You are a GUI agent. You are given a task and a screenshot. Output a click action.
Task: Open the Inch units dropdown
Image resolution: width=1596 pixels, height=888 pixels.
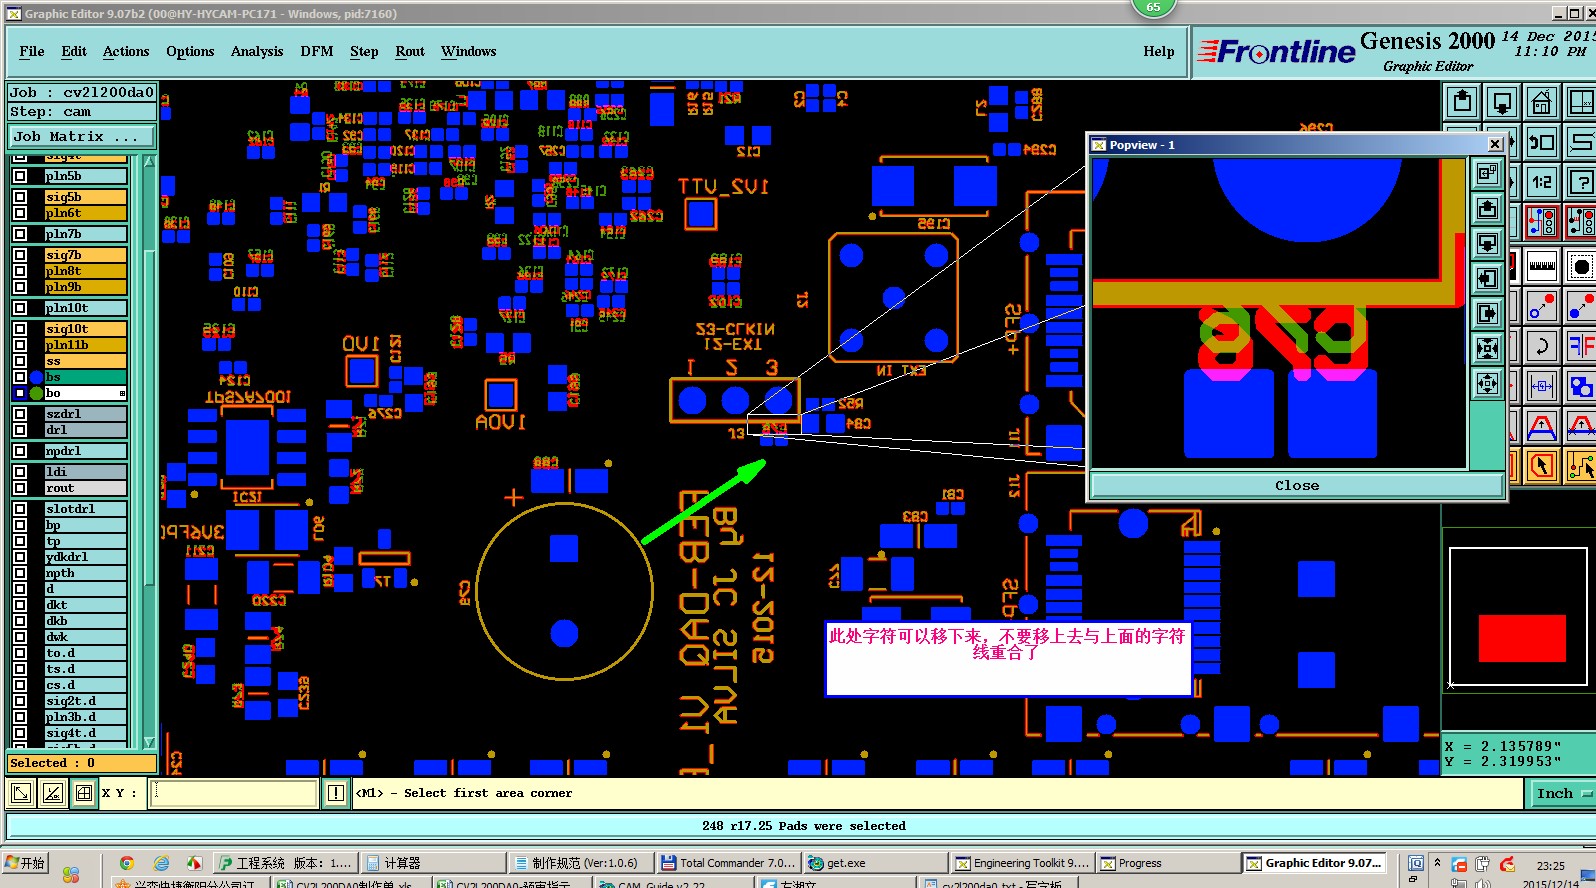pyautogui.click(x=1562, y=793)
